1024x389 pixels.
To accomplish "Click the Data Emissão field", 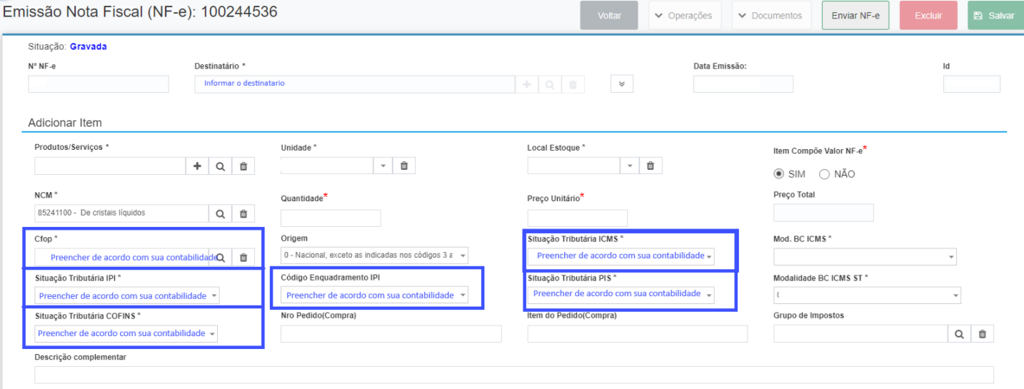I will [743, 84].
